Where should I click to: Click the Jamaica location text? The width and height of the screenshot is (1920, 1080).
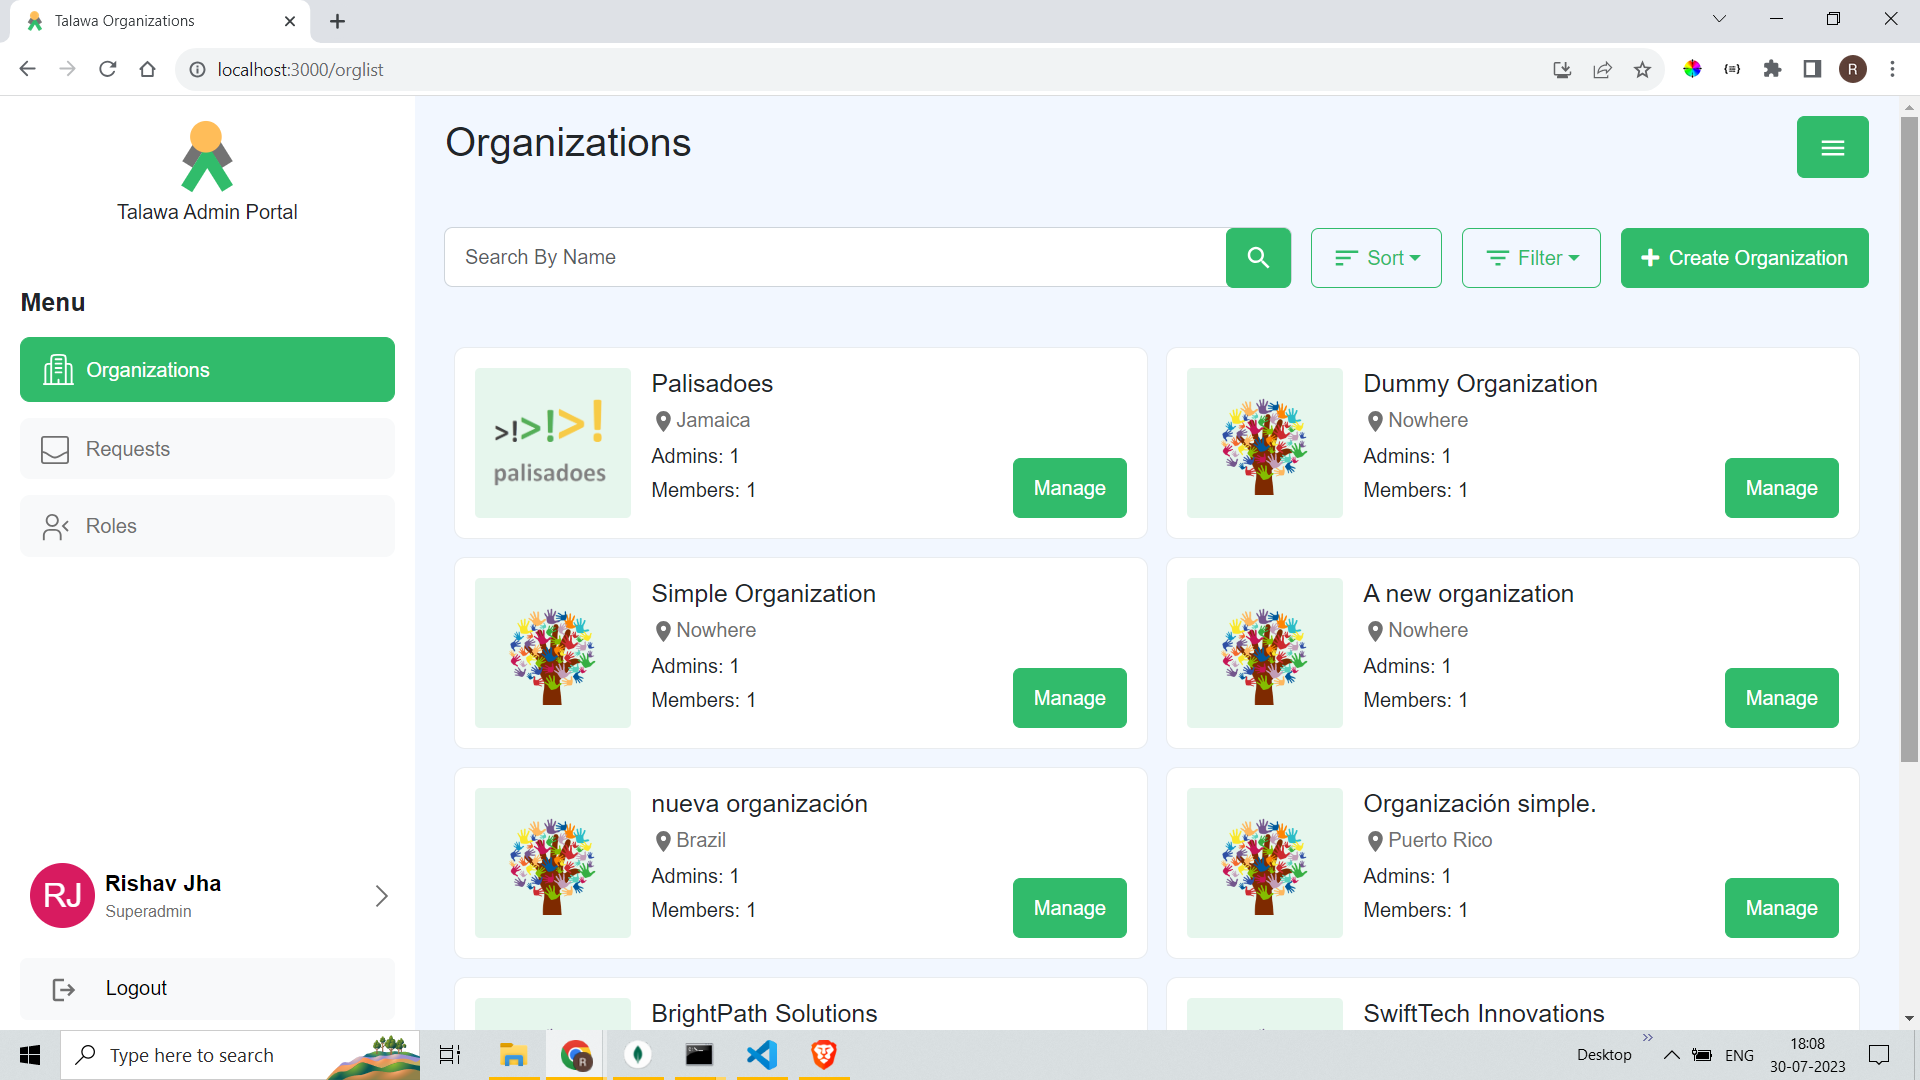point(713,421)
